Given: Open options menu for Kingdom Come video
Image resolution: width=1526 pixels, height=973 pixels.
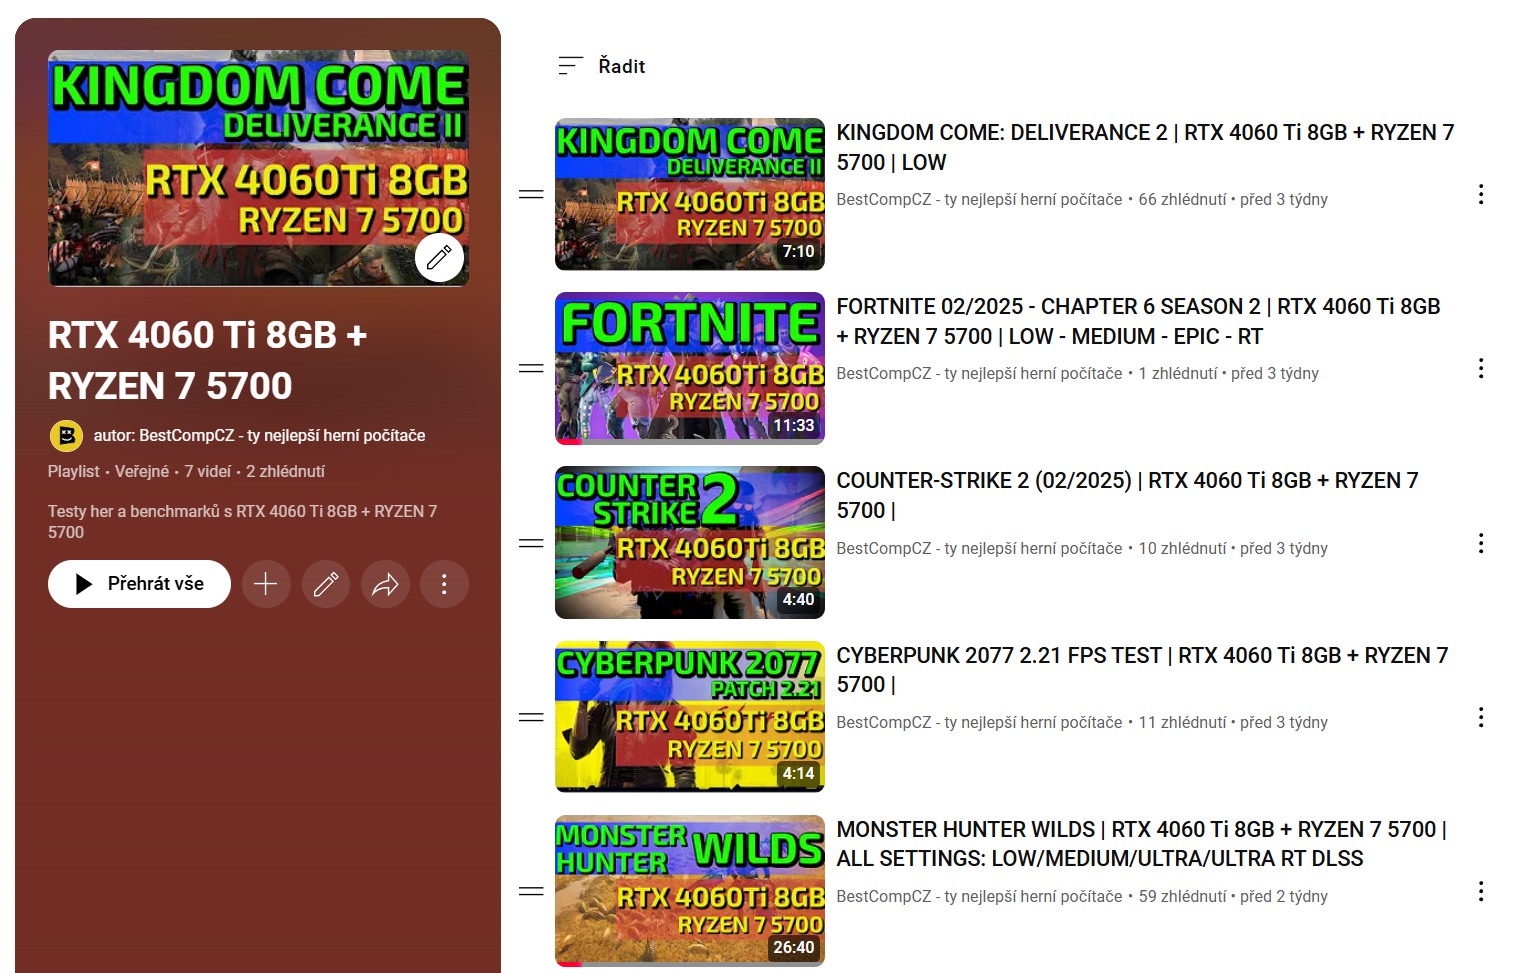Looking at the screenshot, I should [1481, 194].
